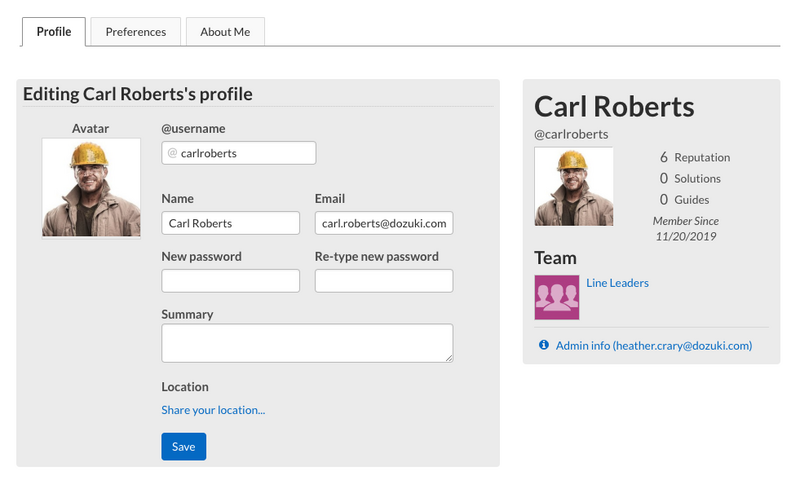Grab the Summary box resize handle
Image resolution: width=800 pixels, height=480 pixels.
tap(448, 357)
